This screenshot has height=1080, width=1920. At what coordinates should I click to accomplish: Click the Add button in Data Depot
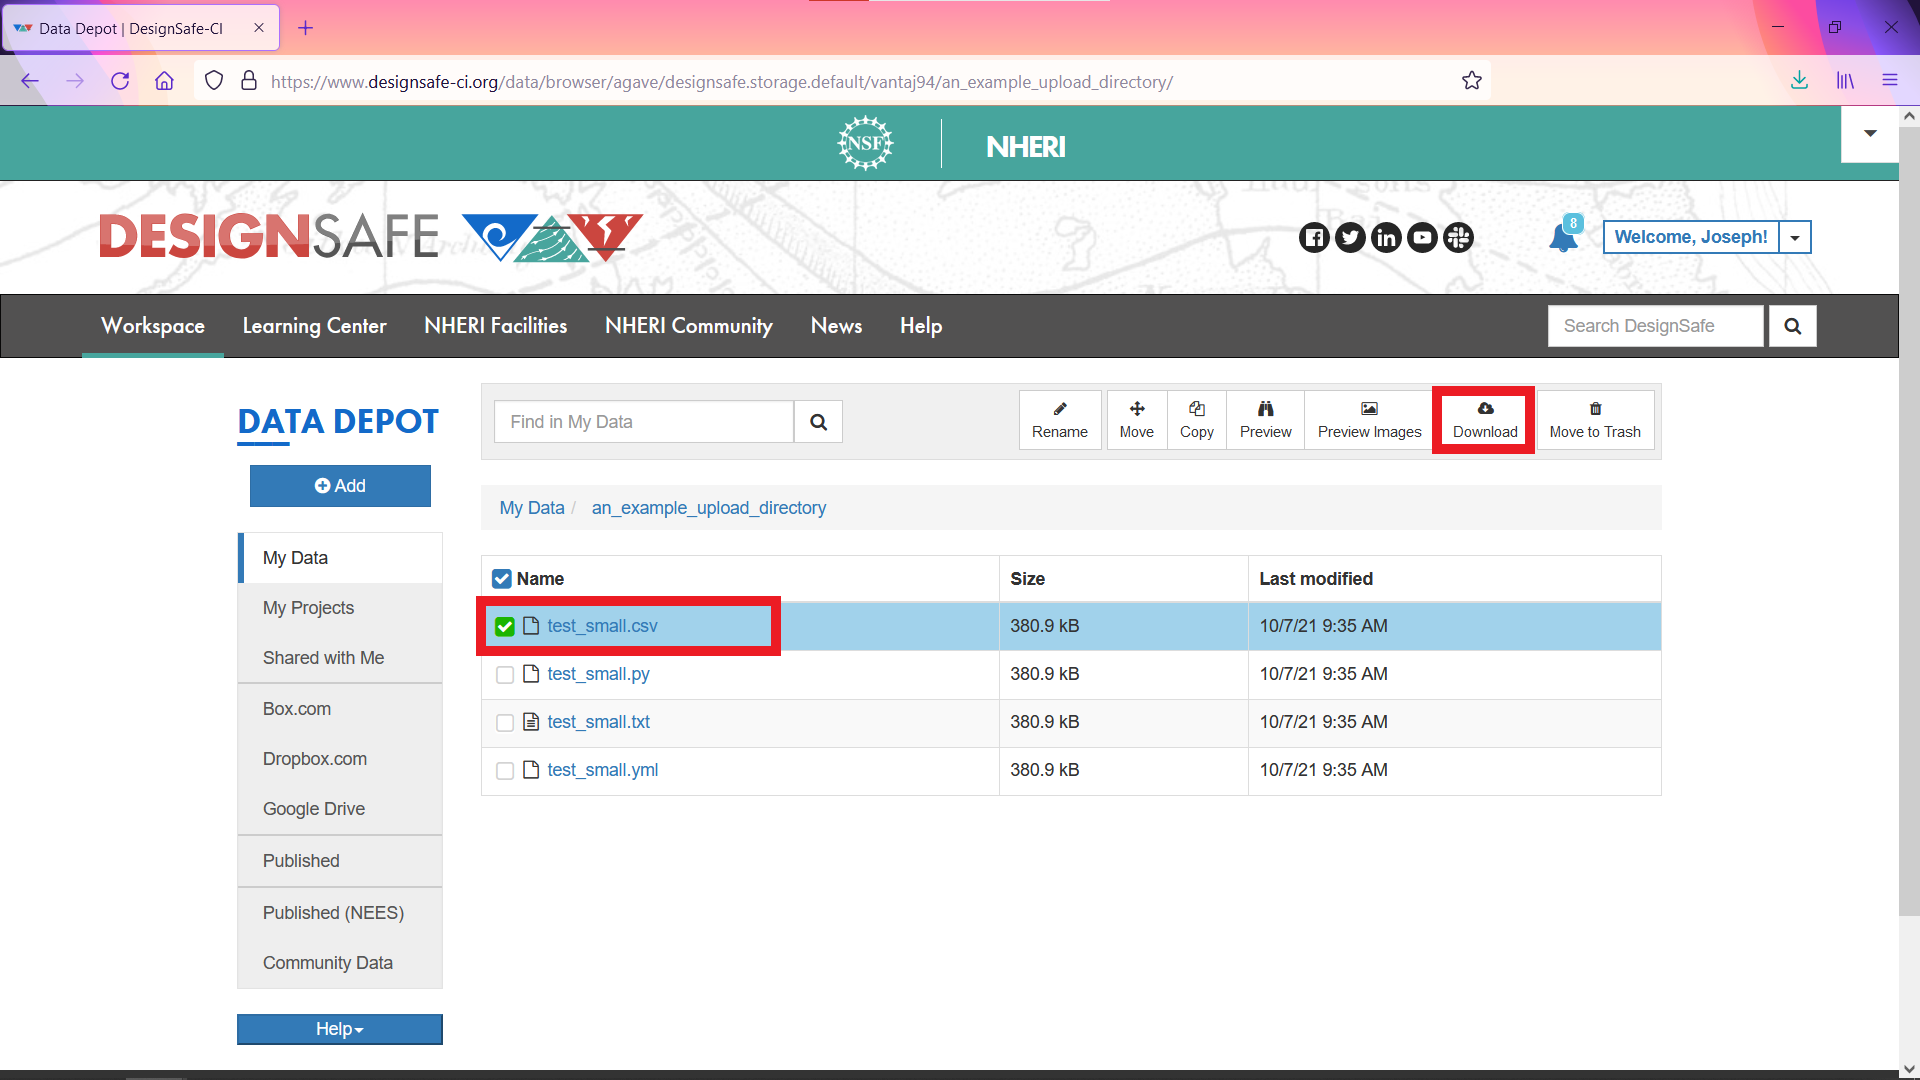[x=339, y=485]
